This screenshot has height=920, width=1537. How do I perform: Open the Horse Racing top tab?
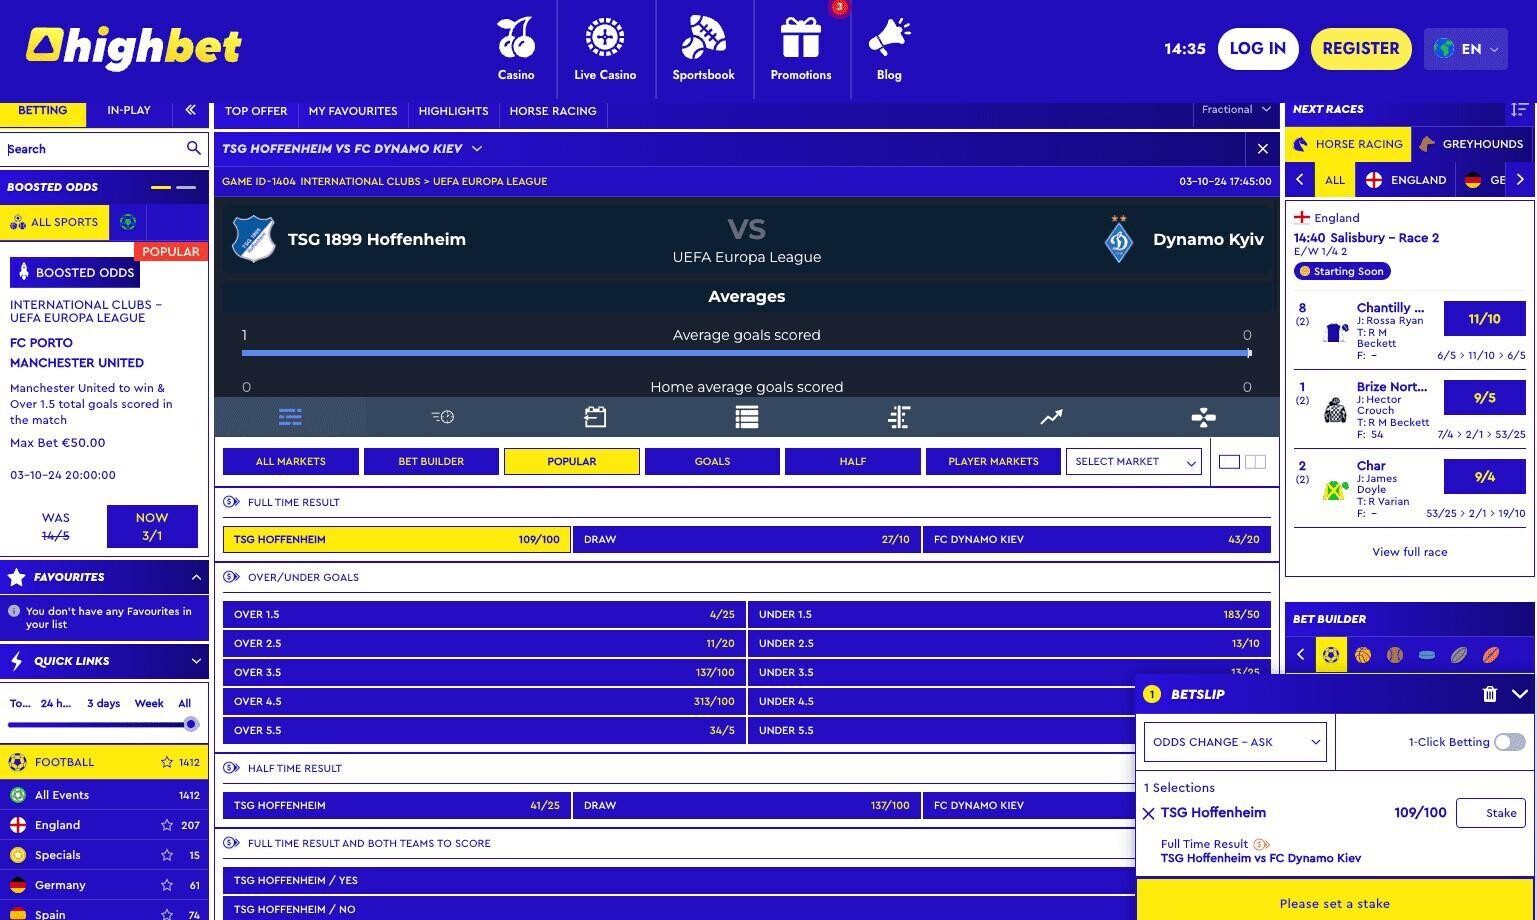(x=553, y=111)
